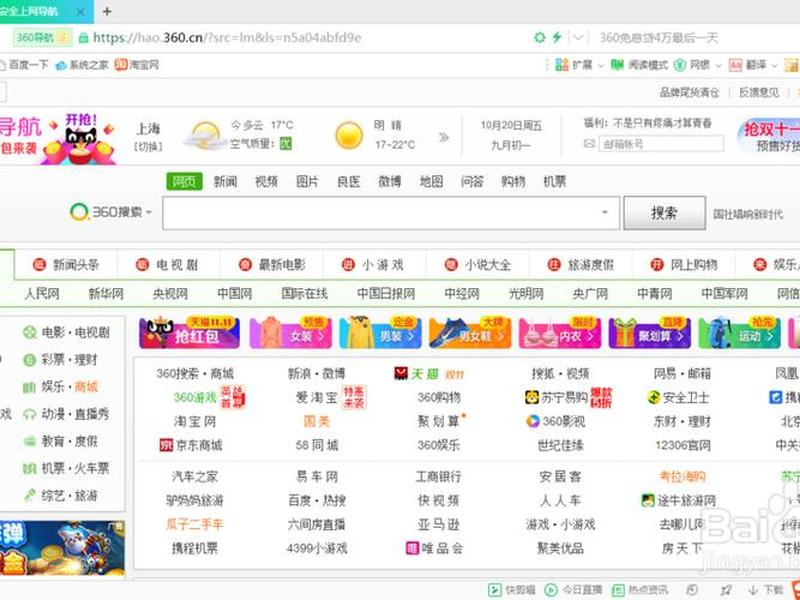Click 今日直播 in the status bar

coord(573,590)
